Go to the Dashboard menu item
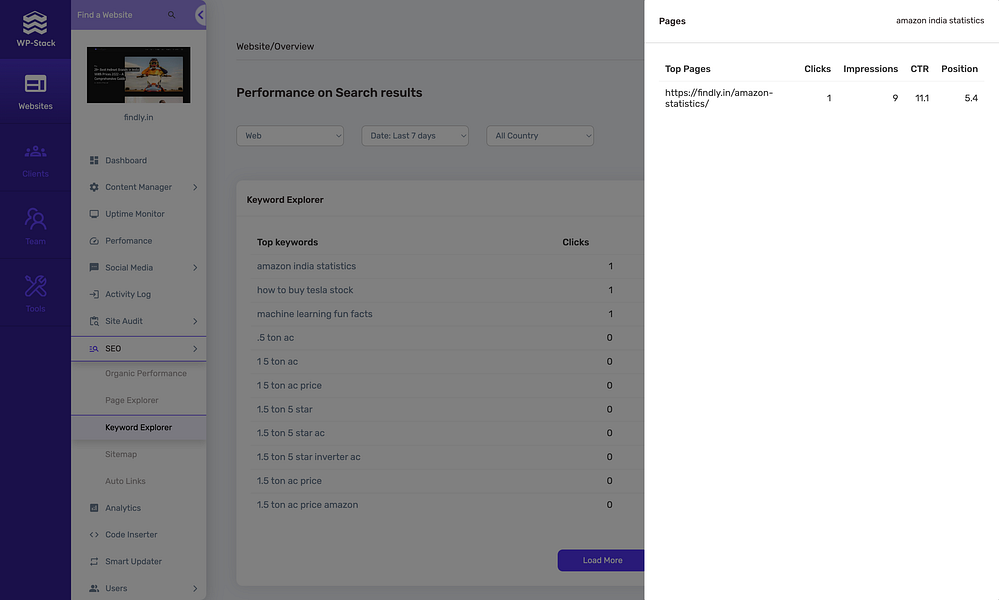This screenshot has width=999, height=600. pos(126,161)
